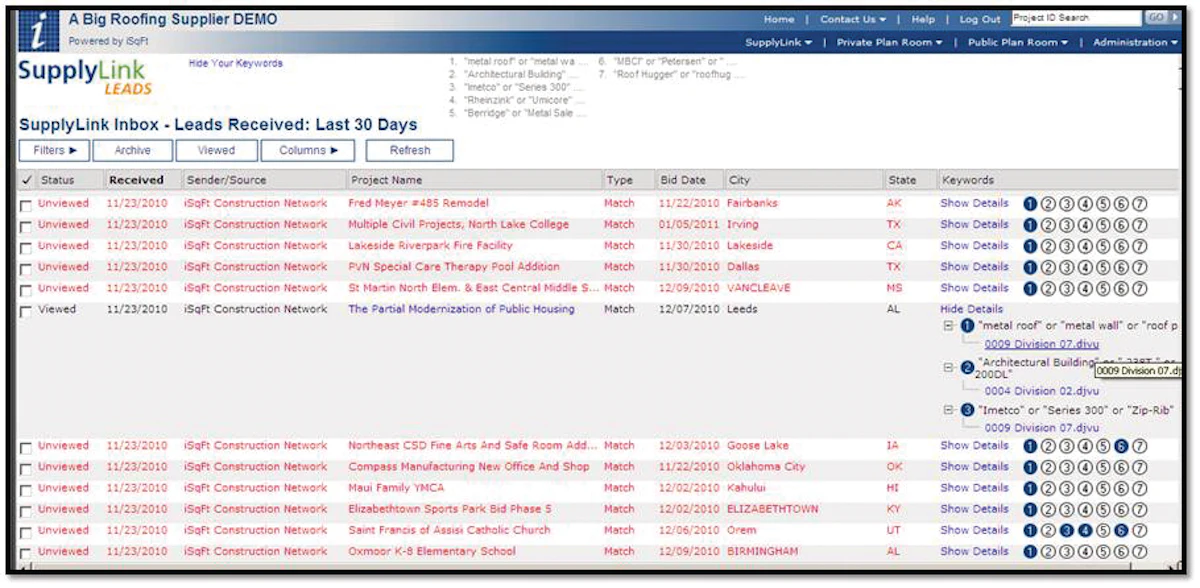Viewport: 1200px width, 588px height.
Task: Check the Partial Modernization of Public Housing checkbox
Action: [27, 311]
